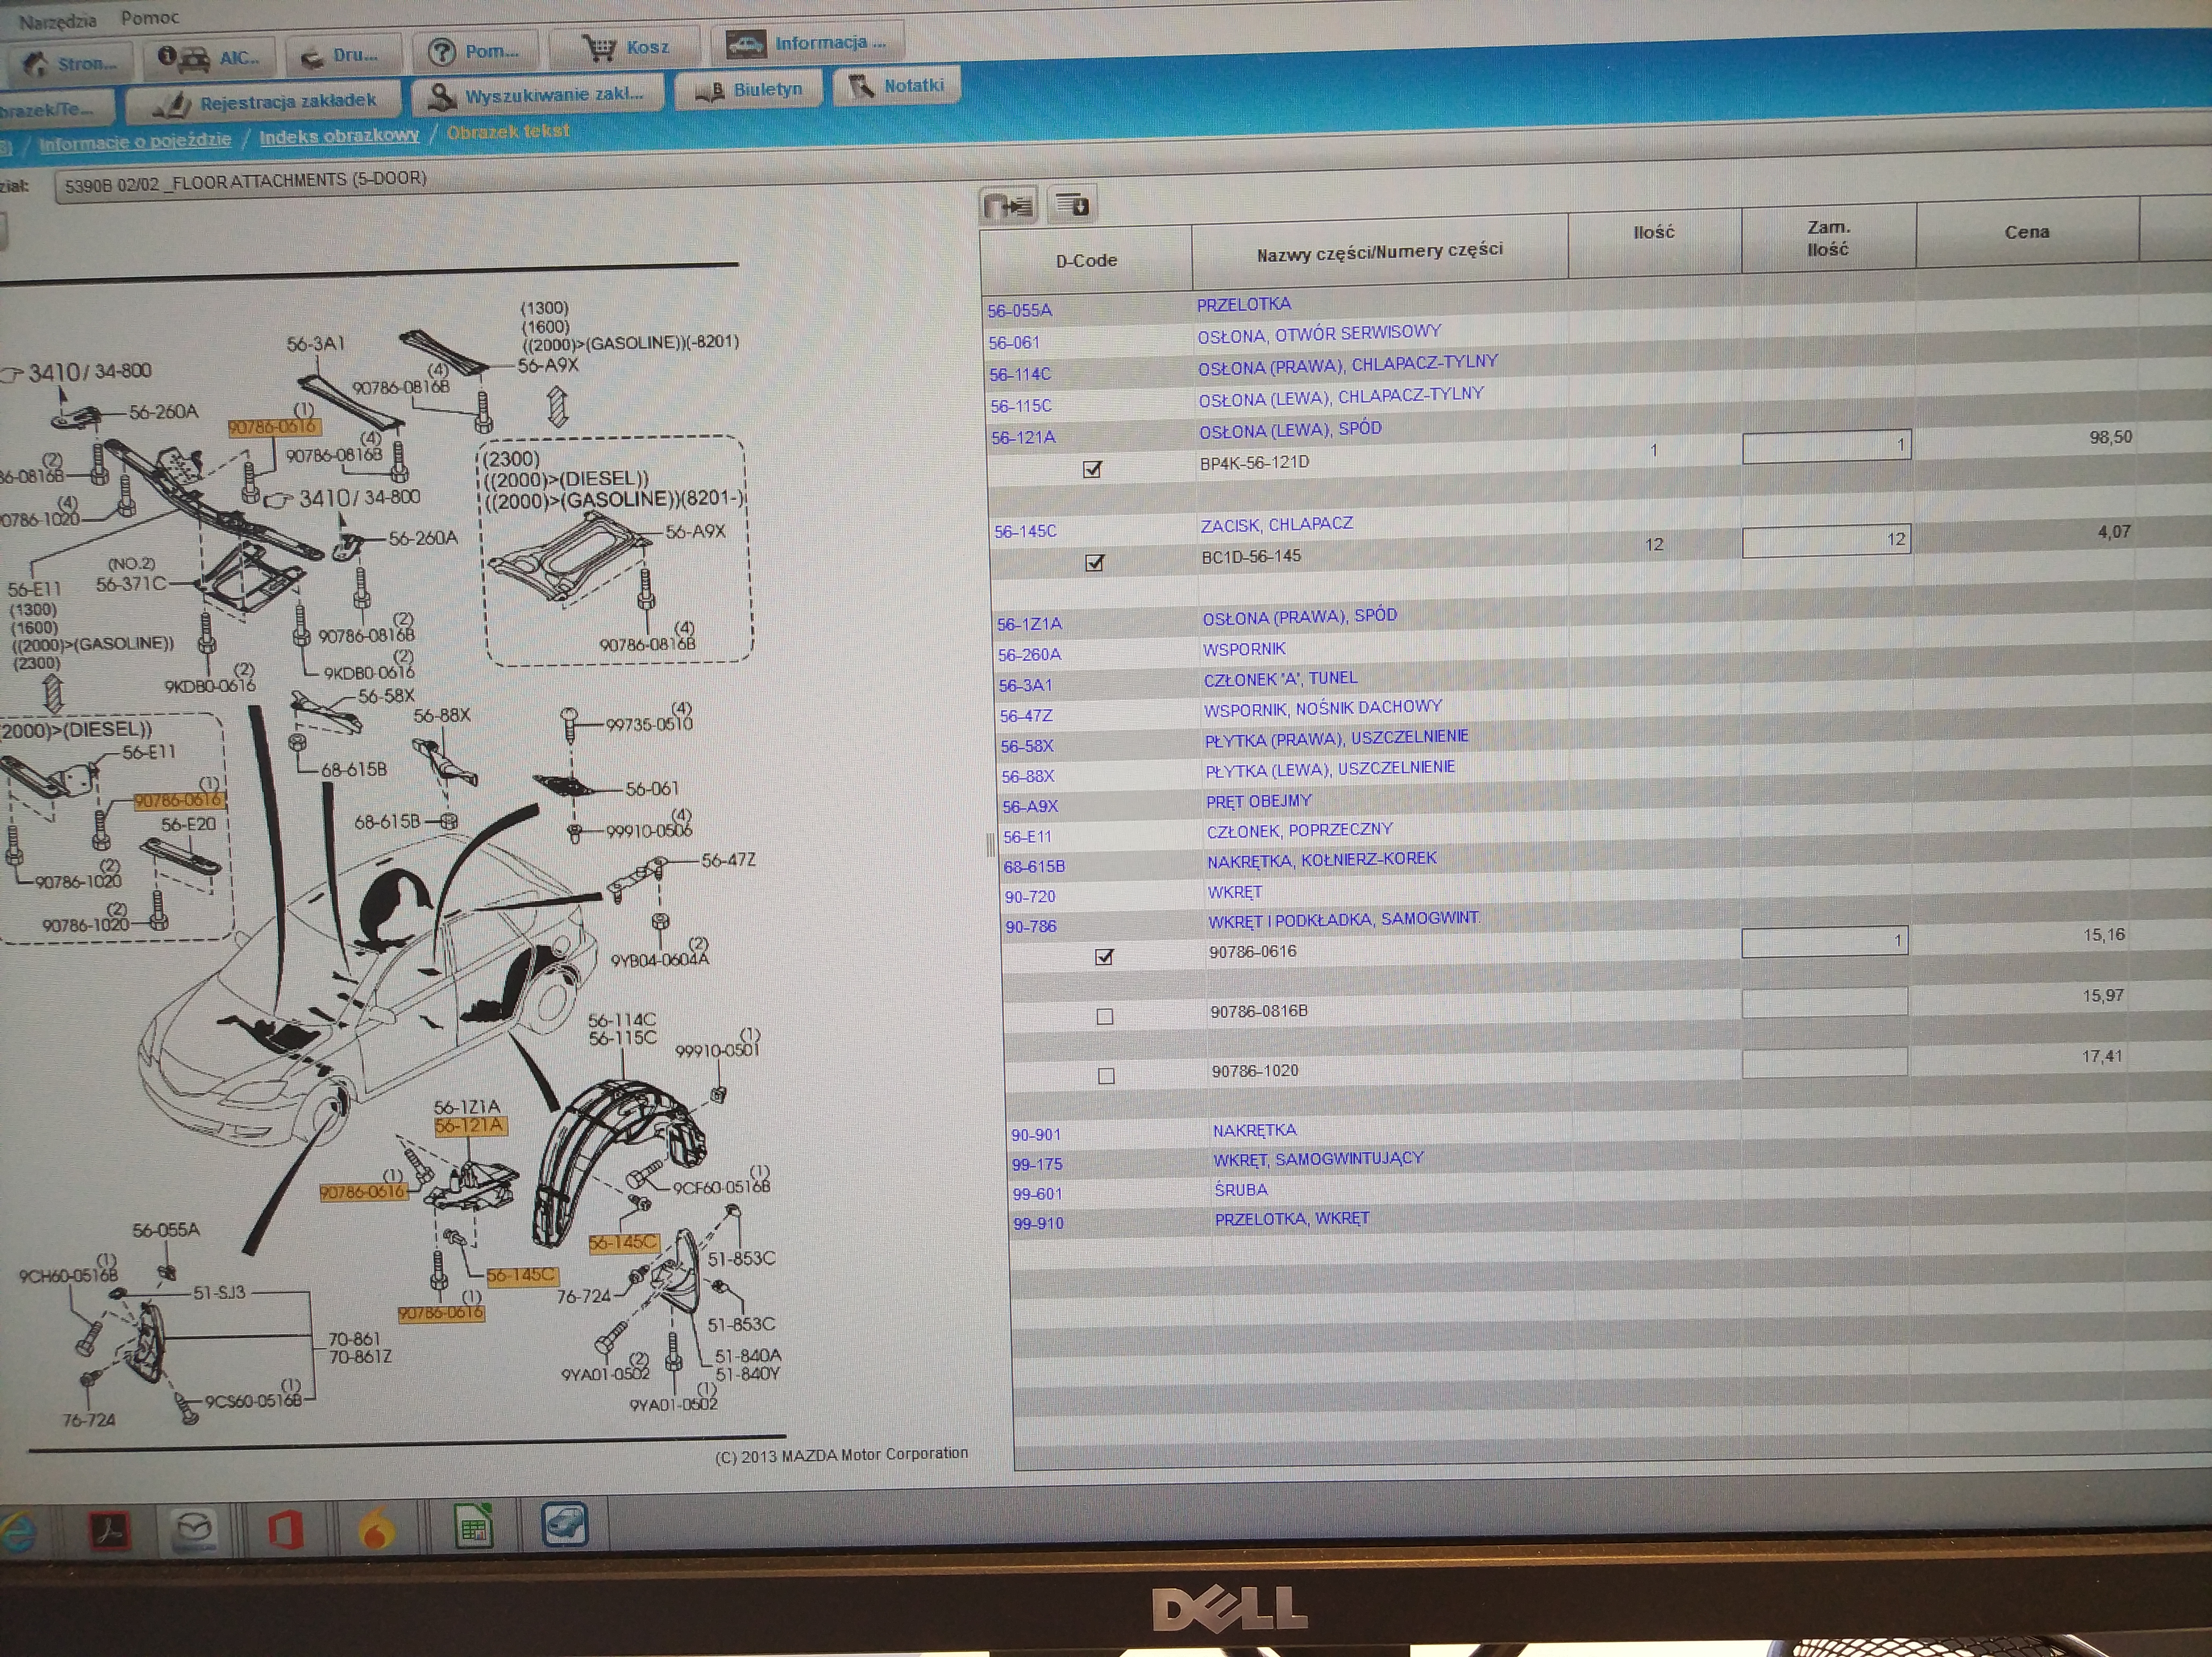Uncheck the BP4K-56-121D part checkbox
This screenshot has height=1657, width=2212.
tap(1092, 469)
